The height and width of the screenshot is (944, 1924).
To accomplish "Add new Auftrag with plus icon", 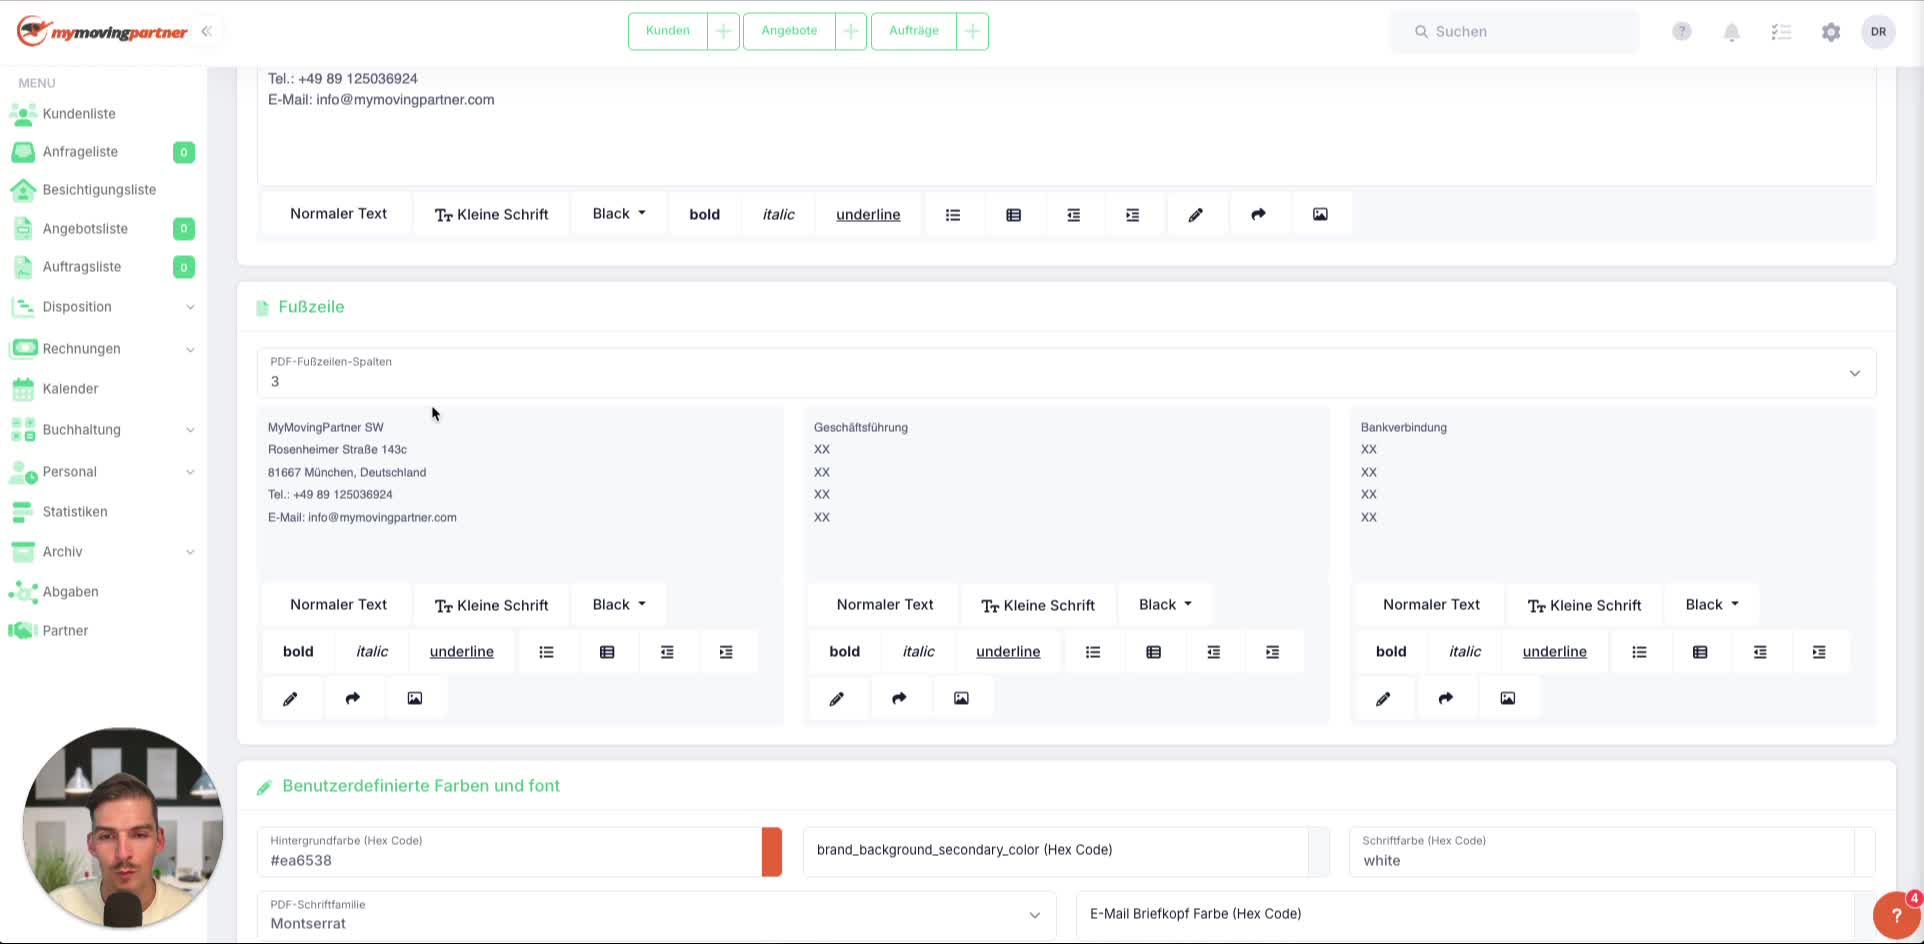I will tap(972, 31).
